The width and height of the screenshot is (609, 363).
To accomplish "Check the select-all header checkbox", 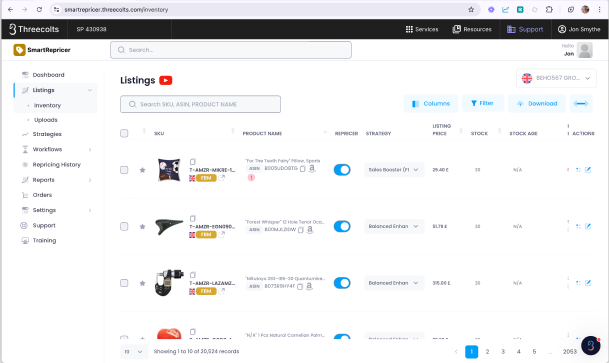I will (124, 134).
